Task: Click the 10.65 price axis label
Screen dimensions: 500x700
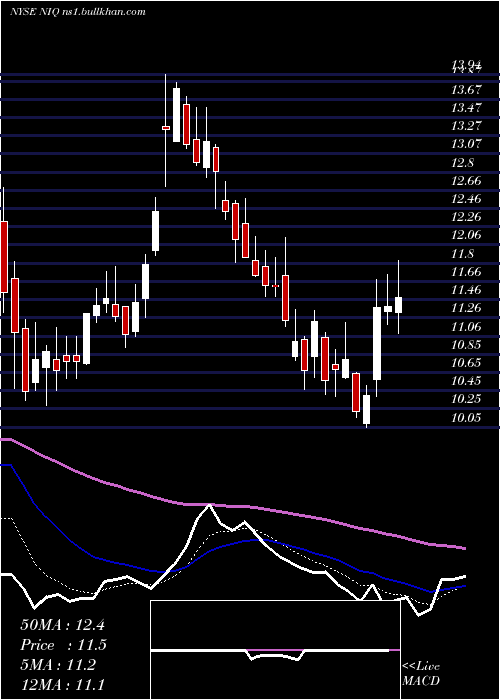Action: [x=467, y=363]
